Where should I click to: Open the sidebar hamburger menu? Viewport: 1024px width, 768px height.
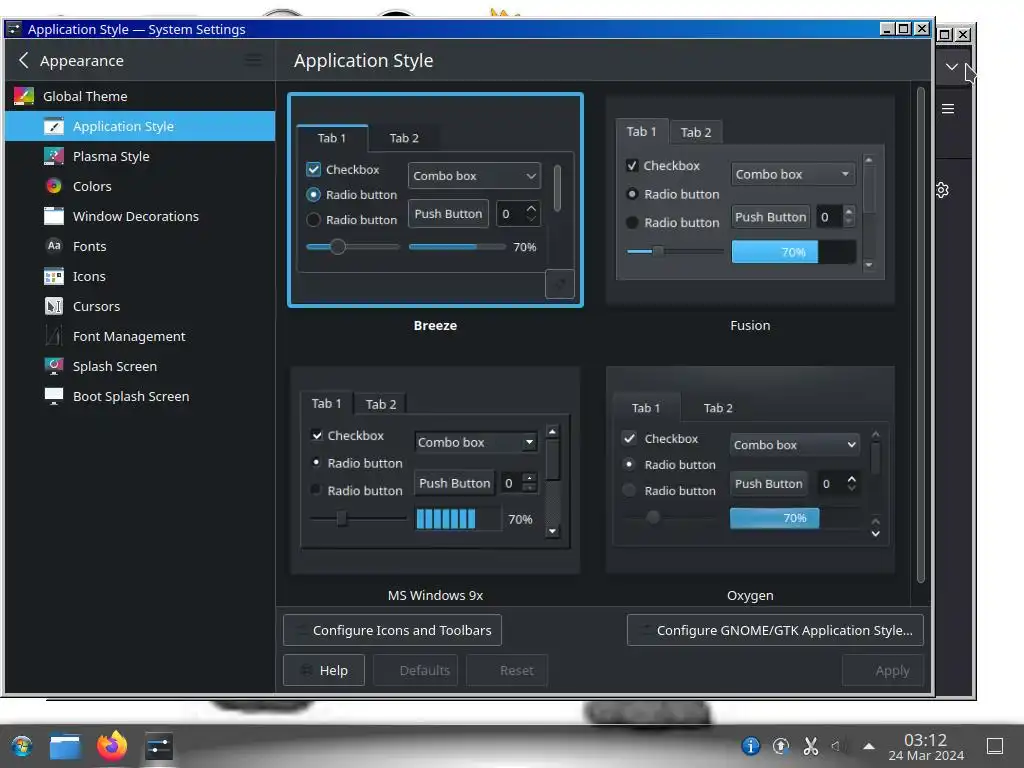tap(253, 60)
